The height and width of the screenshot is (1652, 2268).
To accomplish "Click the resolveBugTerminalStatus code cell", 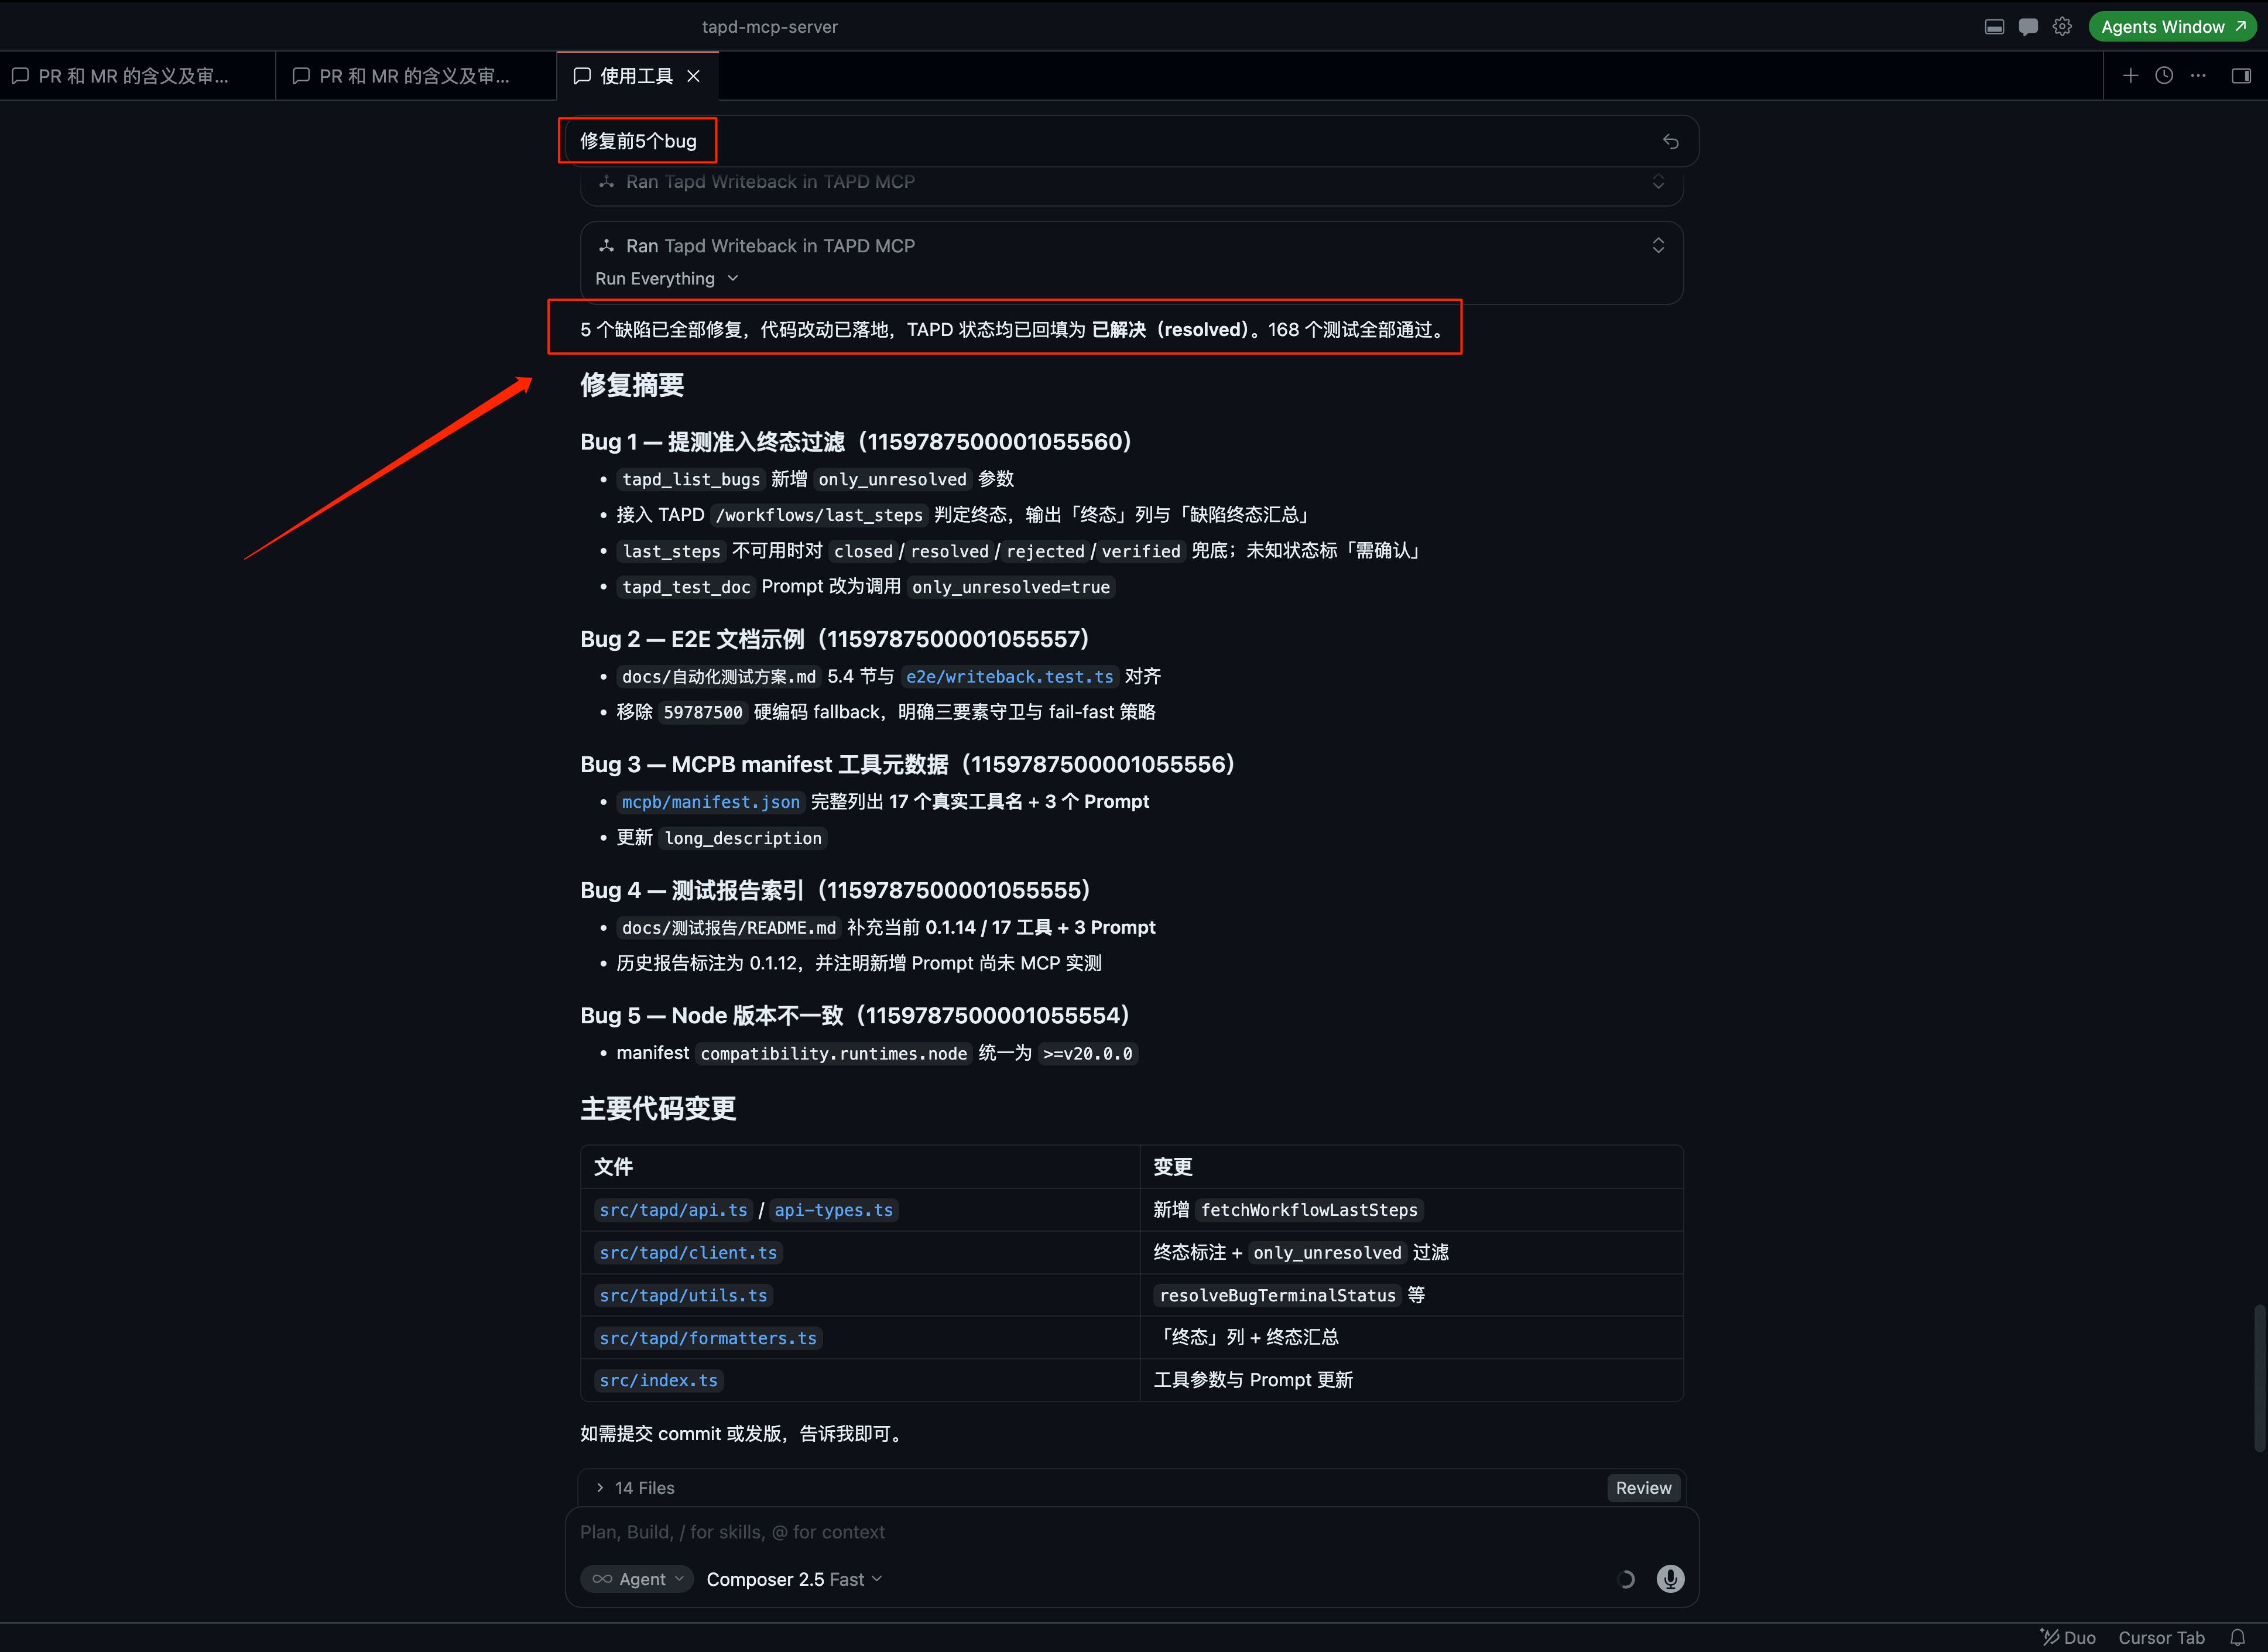I will 1277,1296.
